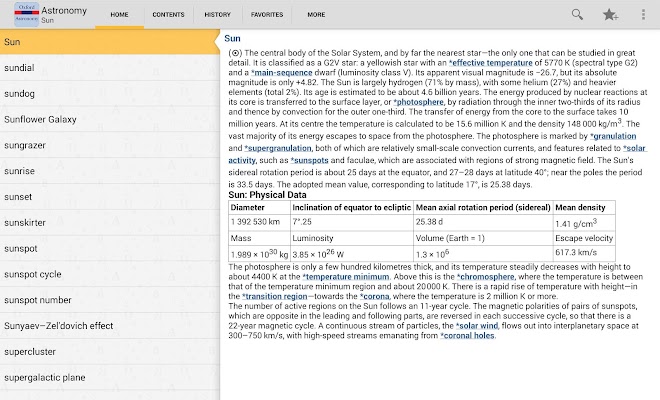Add entry to favorites star icon
660x400 pixels.
pyautogui.click(x=610, y=15)
